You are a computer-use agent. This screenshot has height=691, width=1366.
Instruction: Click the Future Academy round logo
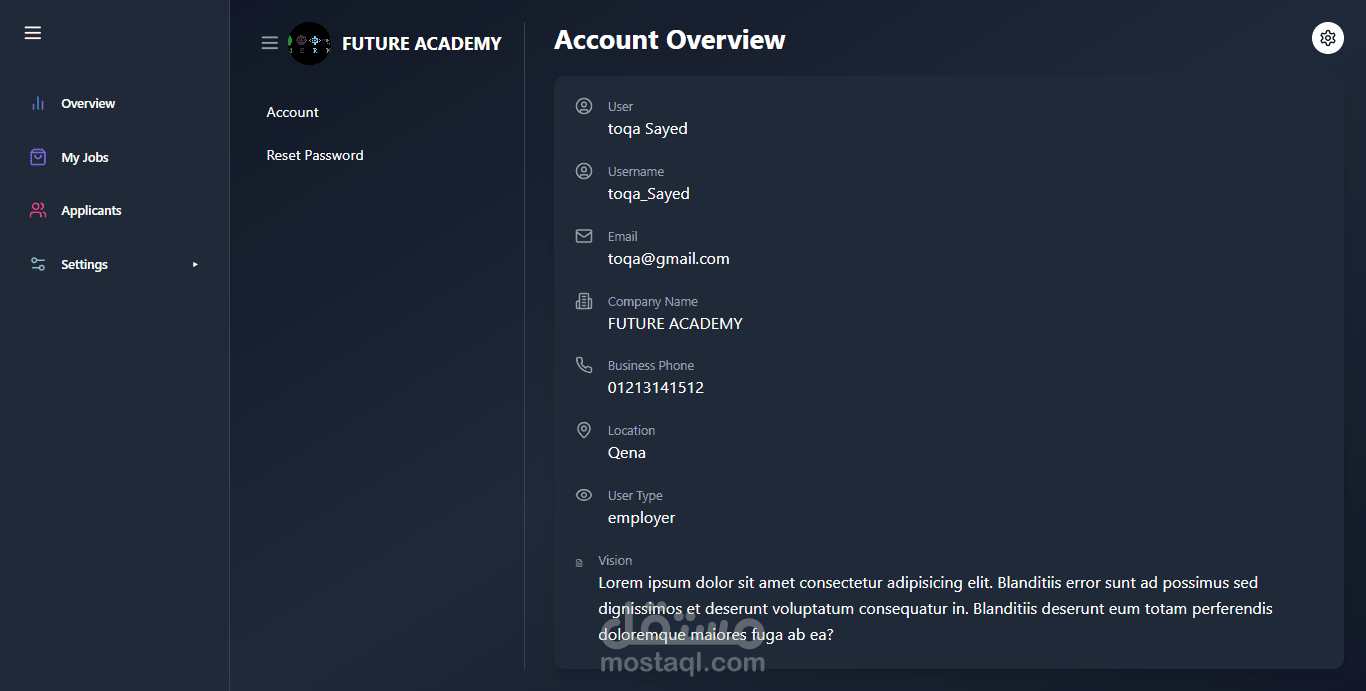(x=310, y=43)
